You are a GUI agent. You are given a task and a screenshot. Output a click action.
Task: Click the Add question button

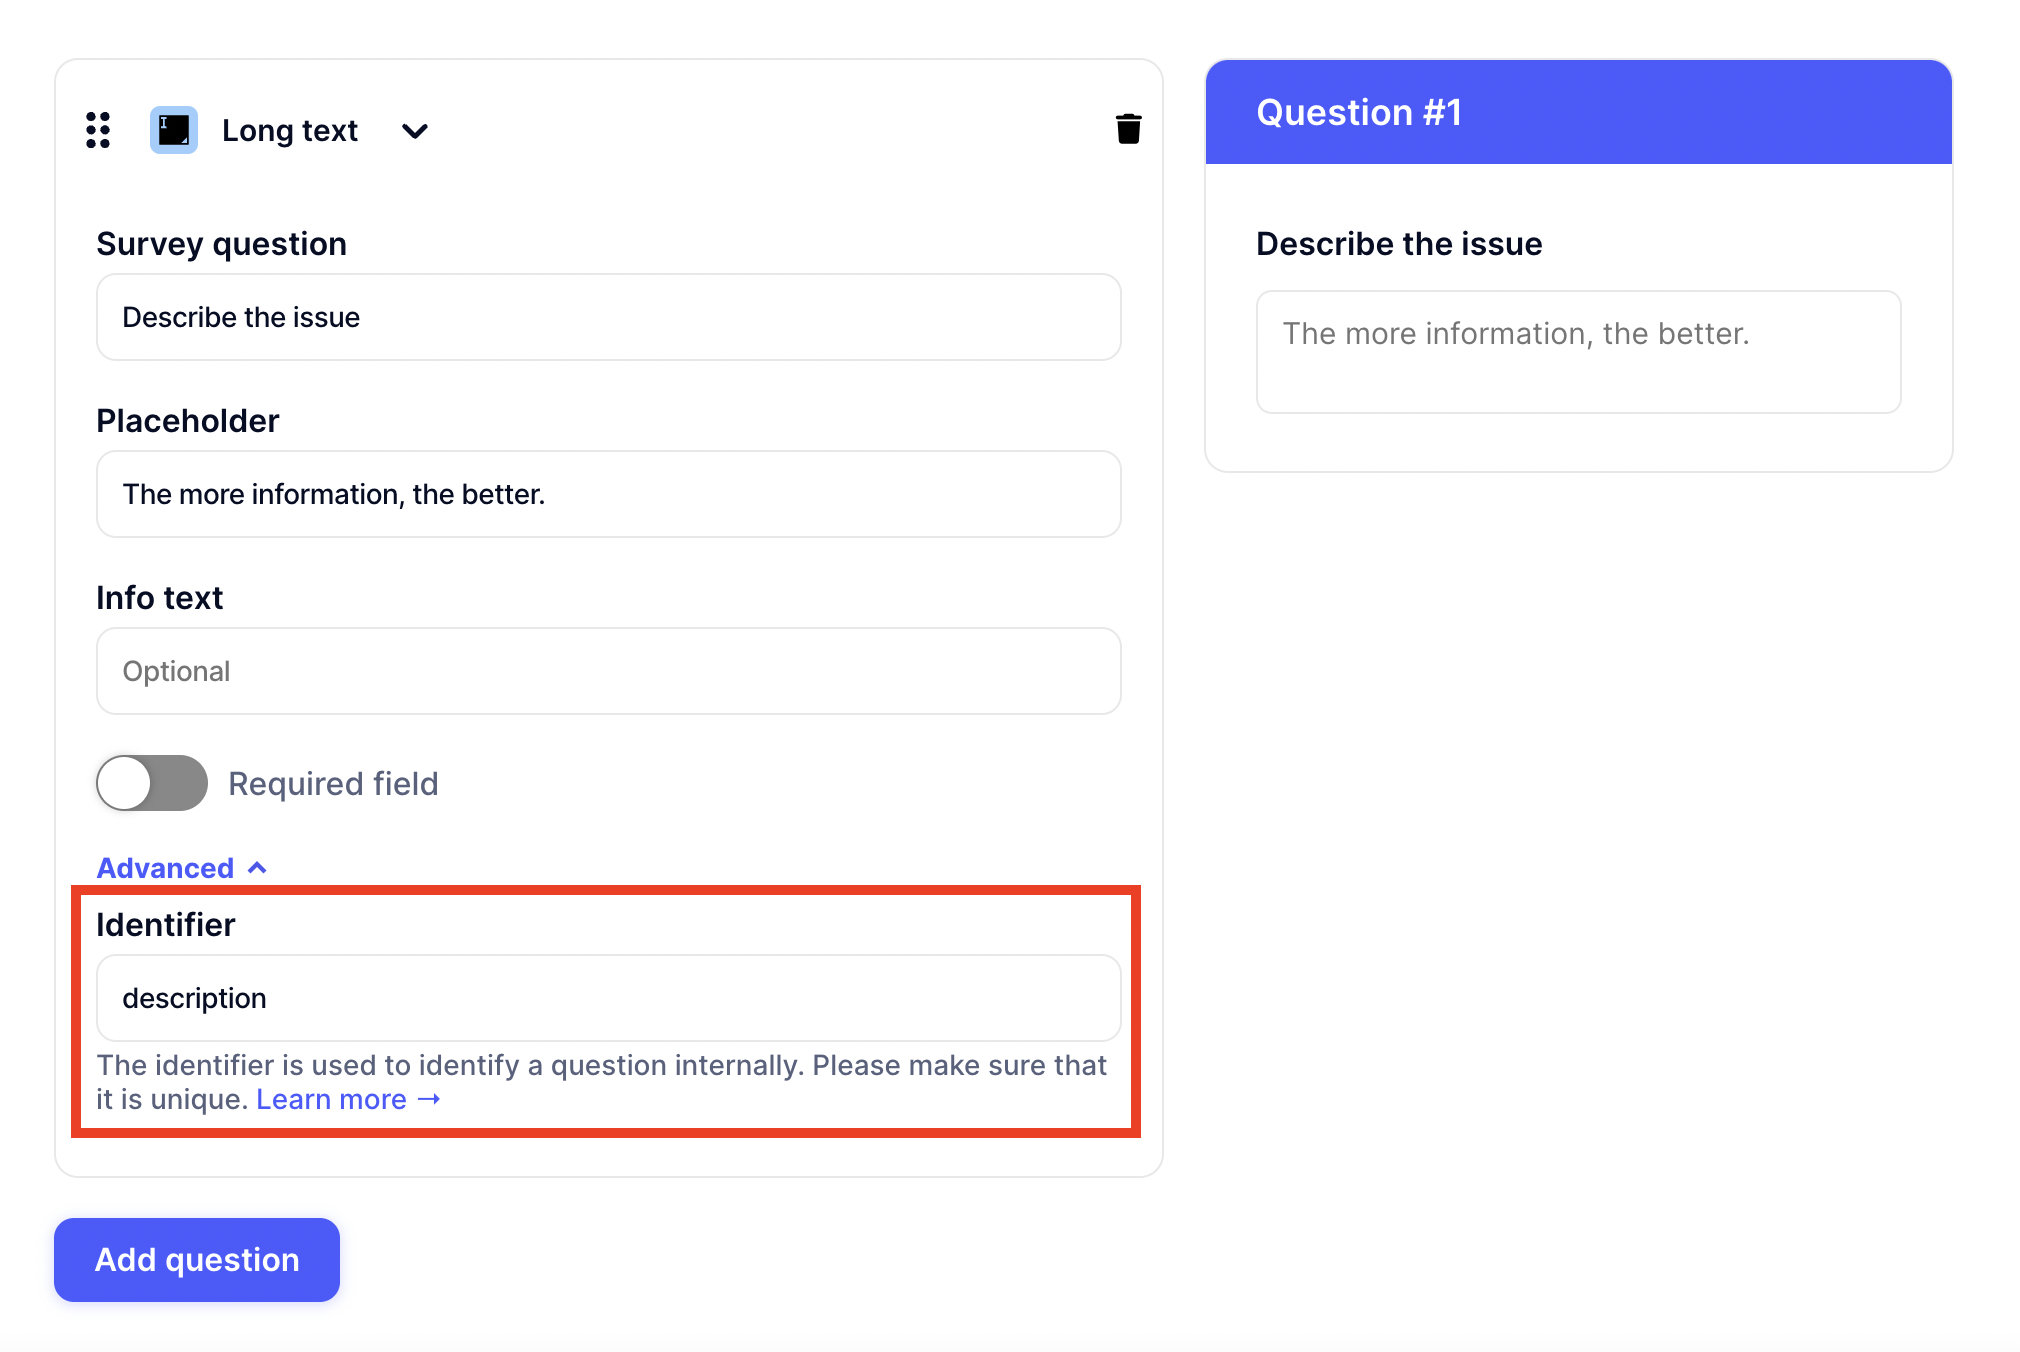[x=196, y=1260]
